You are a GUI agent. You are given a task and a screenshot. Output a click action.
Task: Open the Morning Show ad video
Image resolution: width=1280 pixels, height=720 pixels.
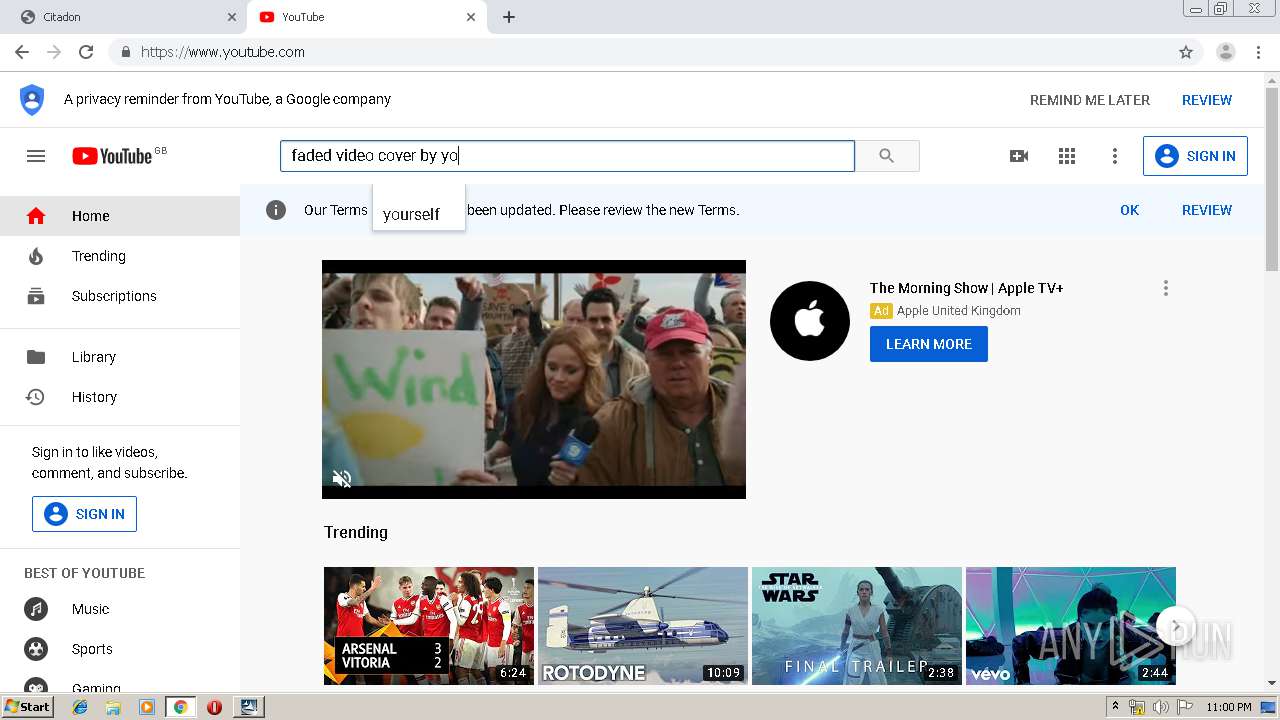[534, 379]
